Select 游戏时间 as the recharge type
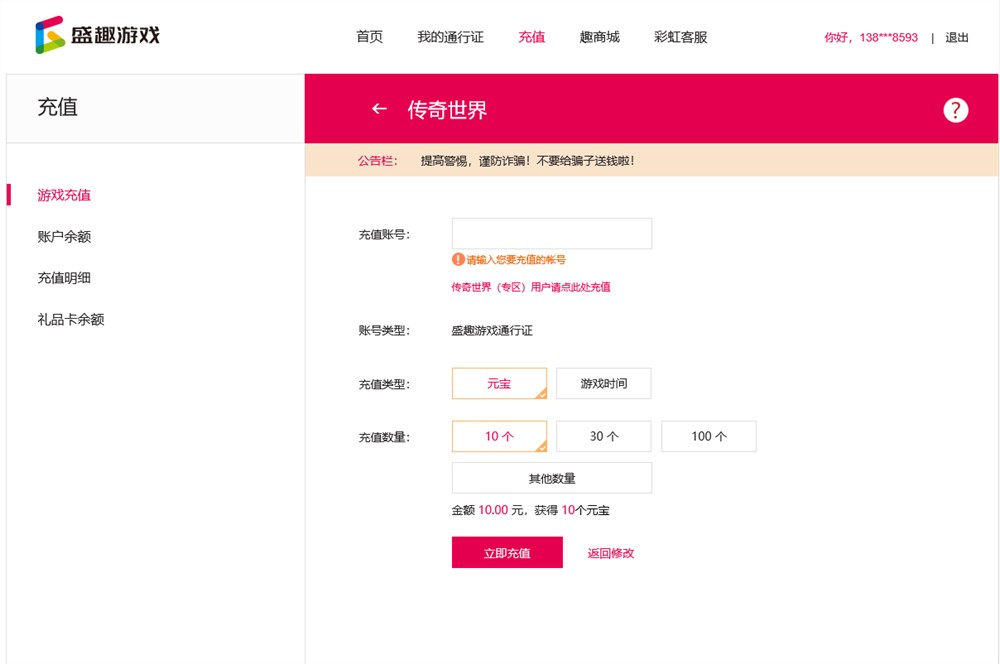1000x664 pixels. point(604,384)
